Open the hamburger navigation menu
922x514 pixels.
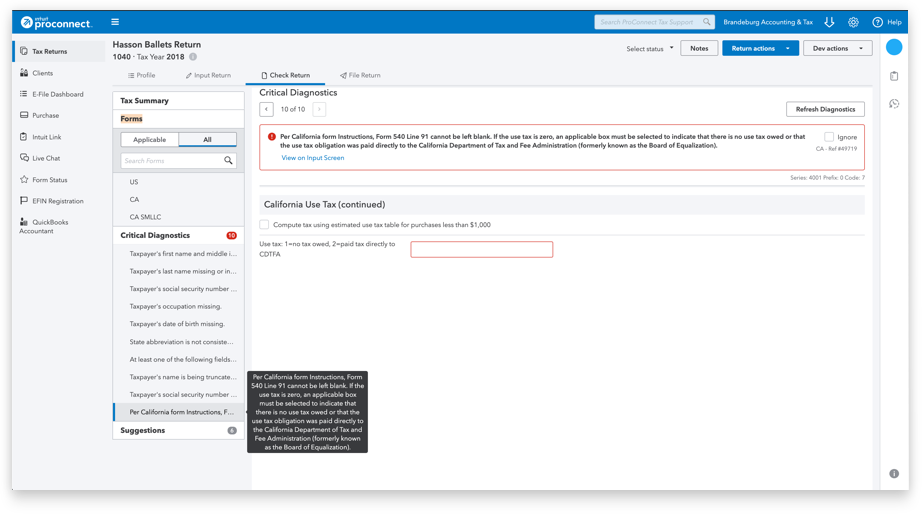coord(115,22)
